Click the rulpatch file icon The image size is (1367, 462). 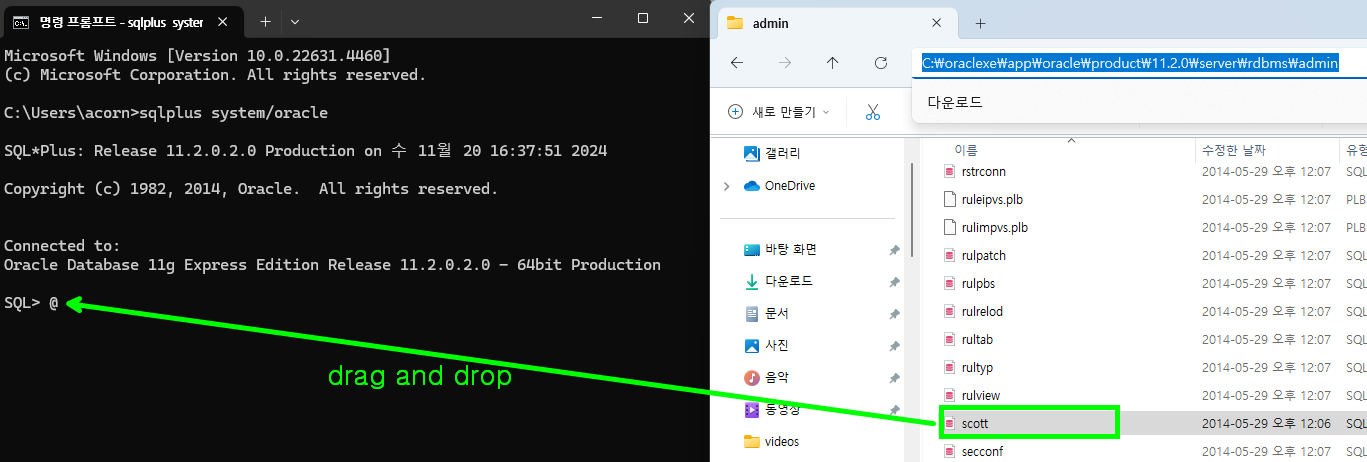[951, 255]
